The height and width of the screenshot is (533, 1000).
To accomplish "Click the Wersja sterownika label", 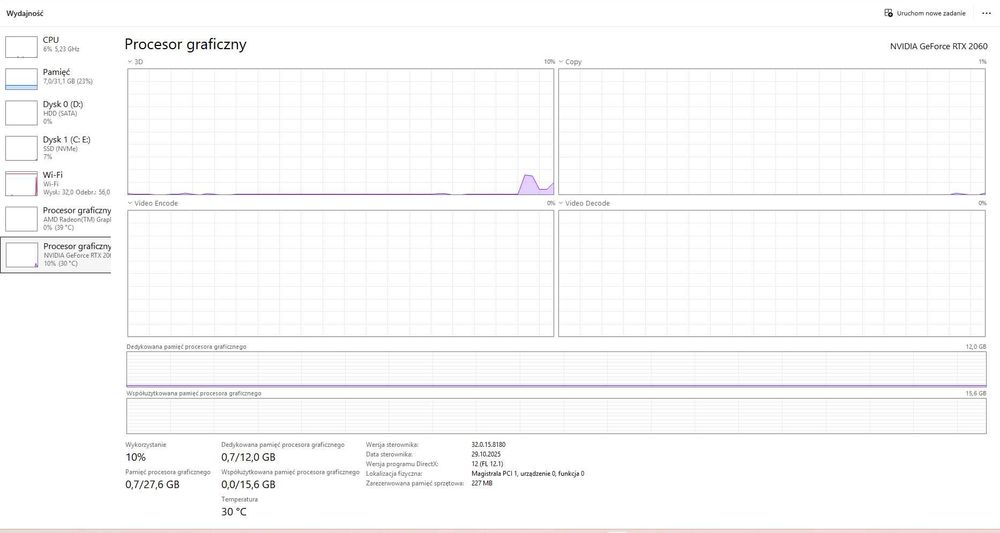I will pyautogui.click(x=393, y=444).
